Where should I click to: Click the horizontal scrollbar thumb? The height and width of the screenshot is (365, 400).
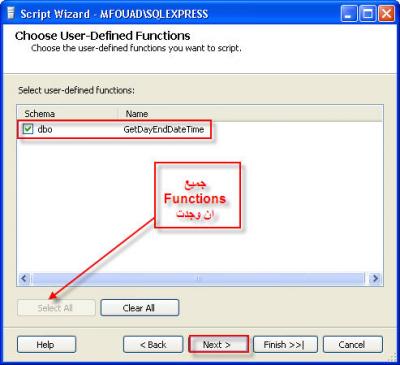tap(198, 278)
